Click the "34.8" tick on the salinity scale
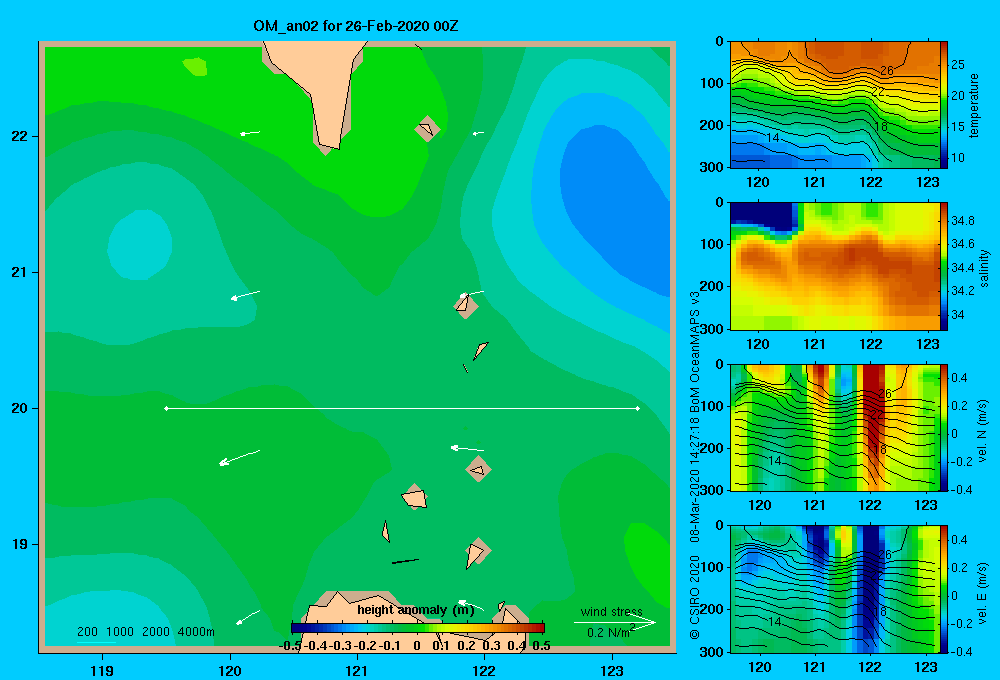1000x680 pixels. pyautogui.click(x=963, y=221)
